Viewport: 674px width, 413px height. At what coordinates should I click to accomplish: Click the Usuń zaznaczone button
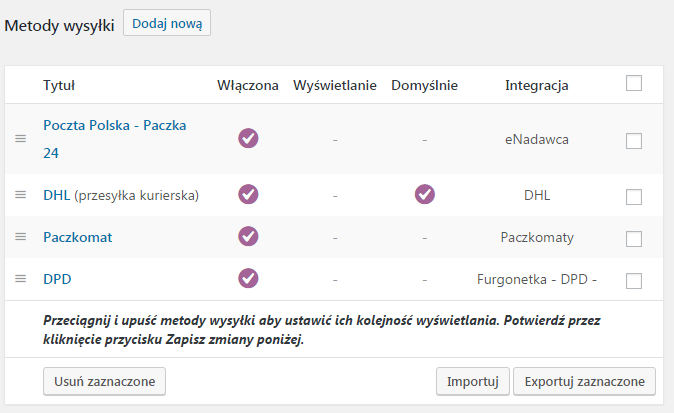(x=104, y=381)
